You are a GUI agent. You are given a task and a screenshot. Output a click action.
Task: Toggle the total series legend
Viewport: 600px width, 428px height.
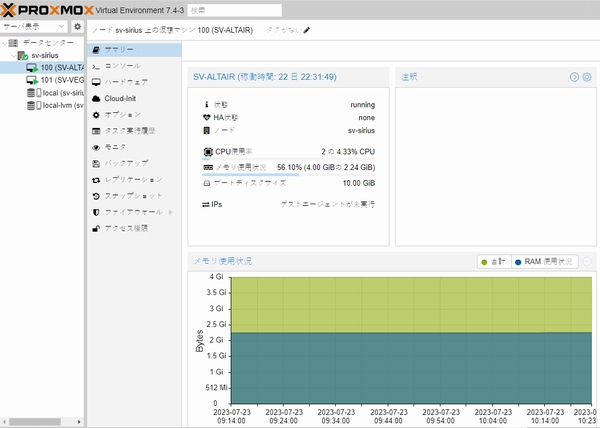tap(494, 262)
